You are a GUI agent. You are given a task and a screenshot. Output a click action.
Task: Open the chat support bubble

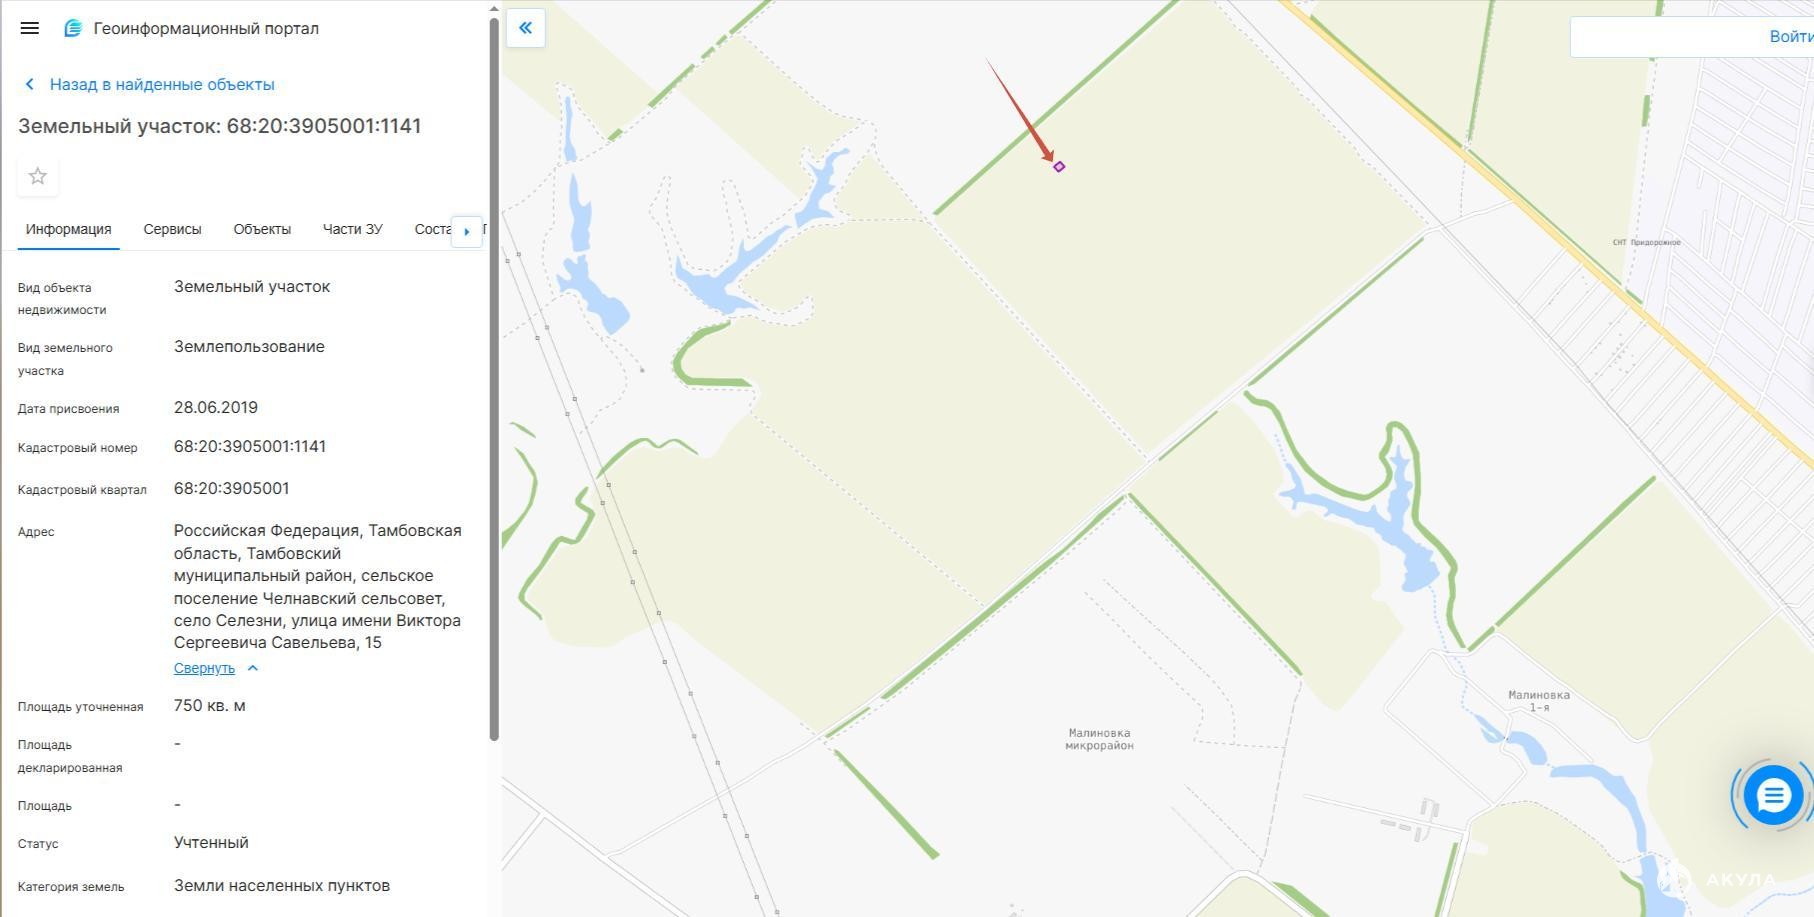[x=1773, y=796]
